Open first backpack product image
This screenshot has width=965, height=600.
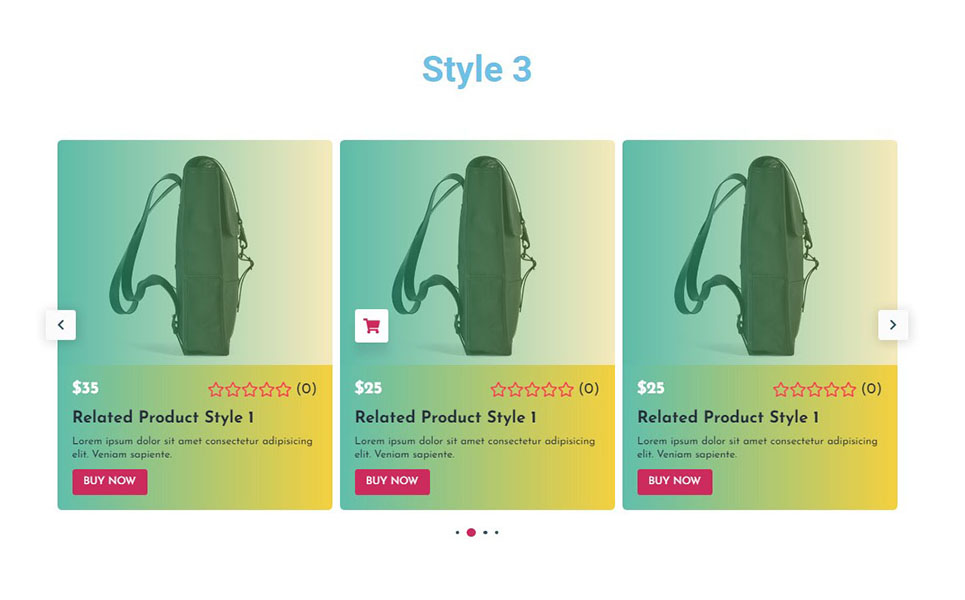[x=195, y=253]
